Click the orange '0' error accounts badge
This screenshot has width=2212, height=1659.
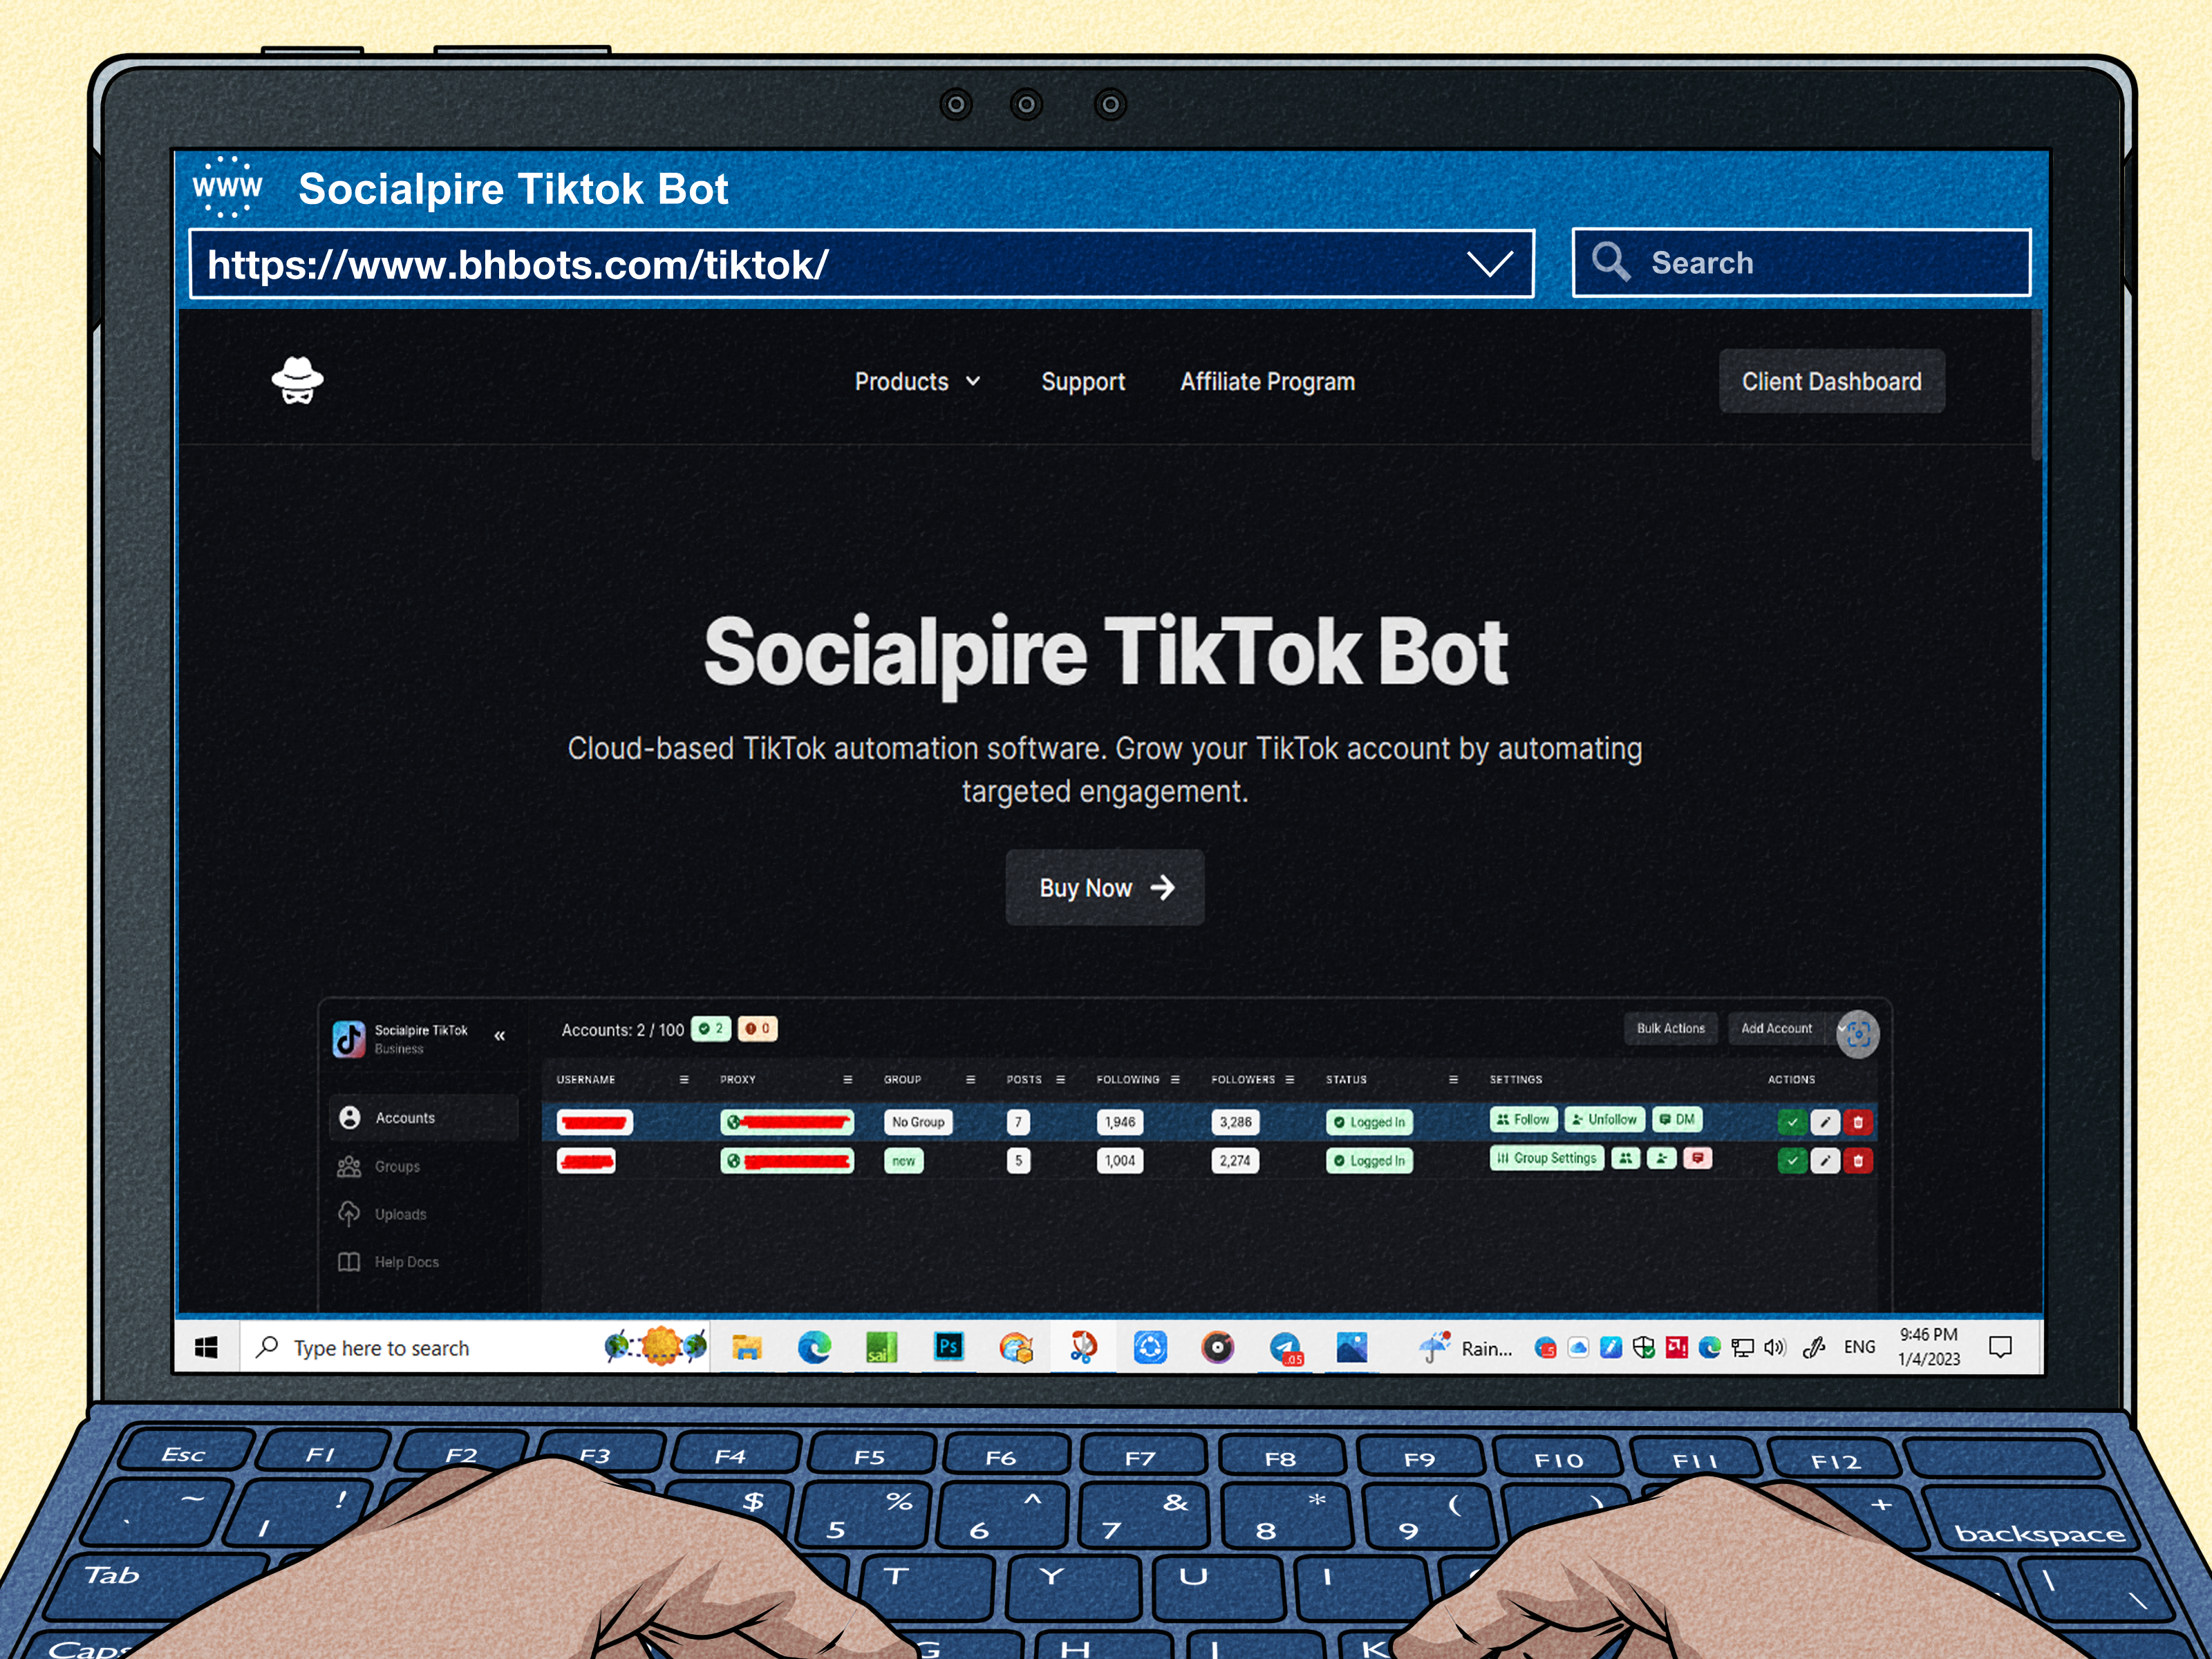pyautogui.click(x=758, y=1029)
